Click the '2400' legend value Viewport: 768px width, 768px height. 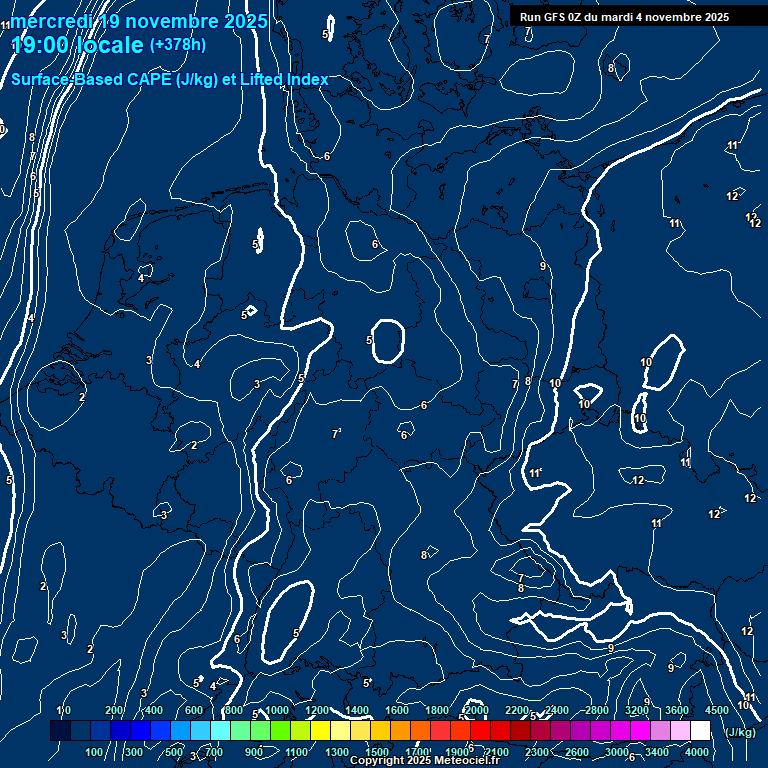click(x=557, y=710)
